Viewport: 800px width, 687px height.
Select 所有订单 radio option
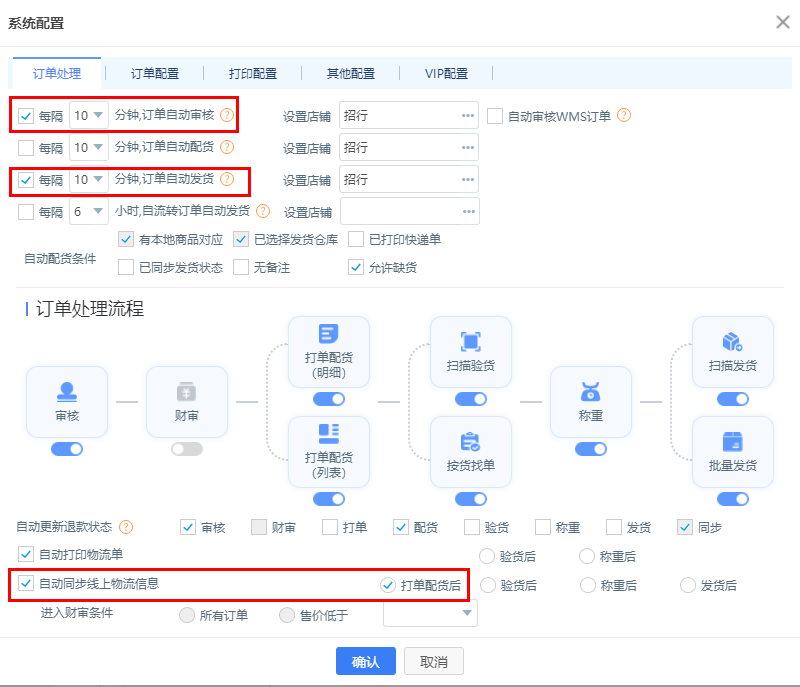click(x=187, y=615)
